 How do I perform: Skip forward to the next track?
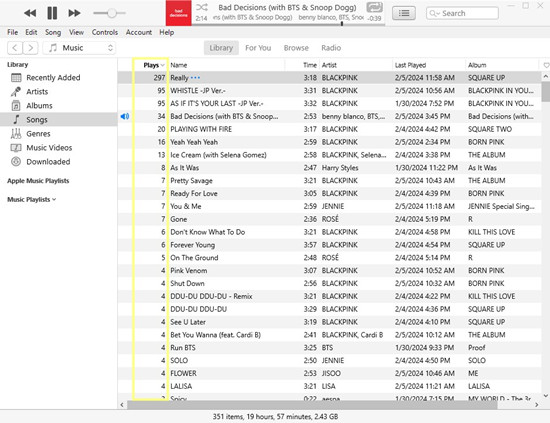74,13
